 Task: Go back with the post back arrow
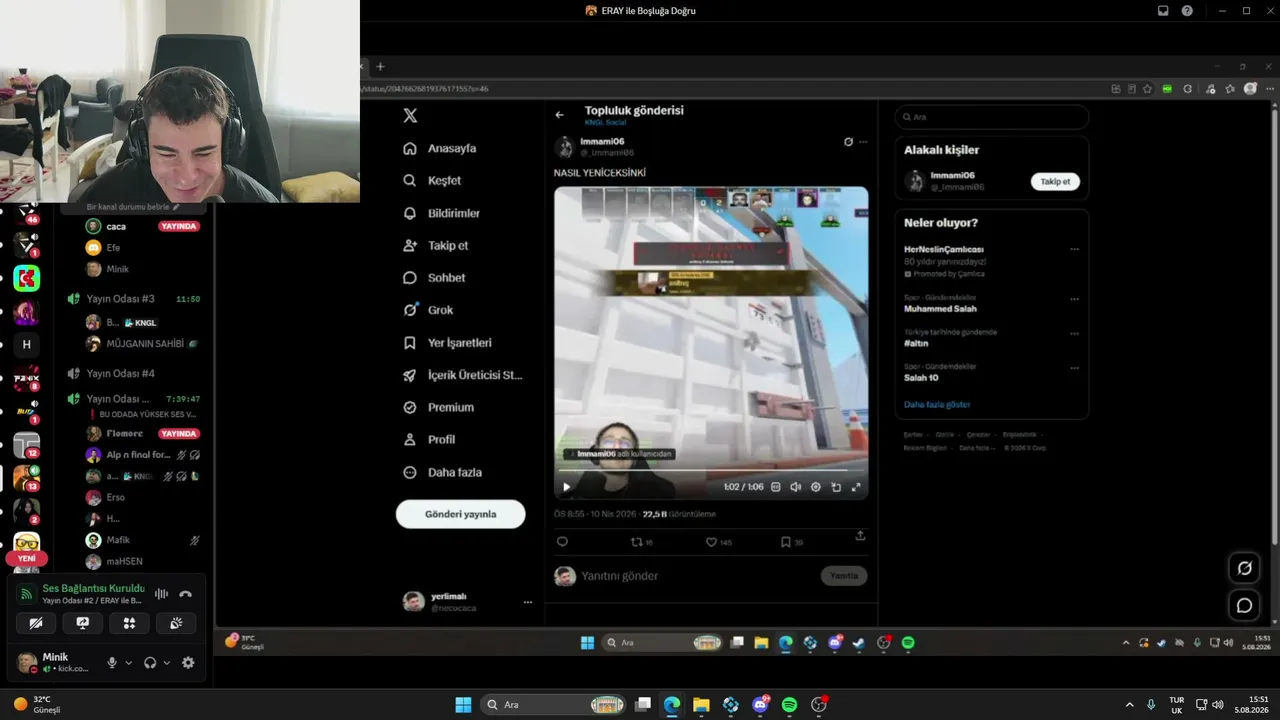coord(560,115)
